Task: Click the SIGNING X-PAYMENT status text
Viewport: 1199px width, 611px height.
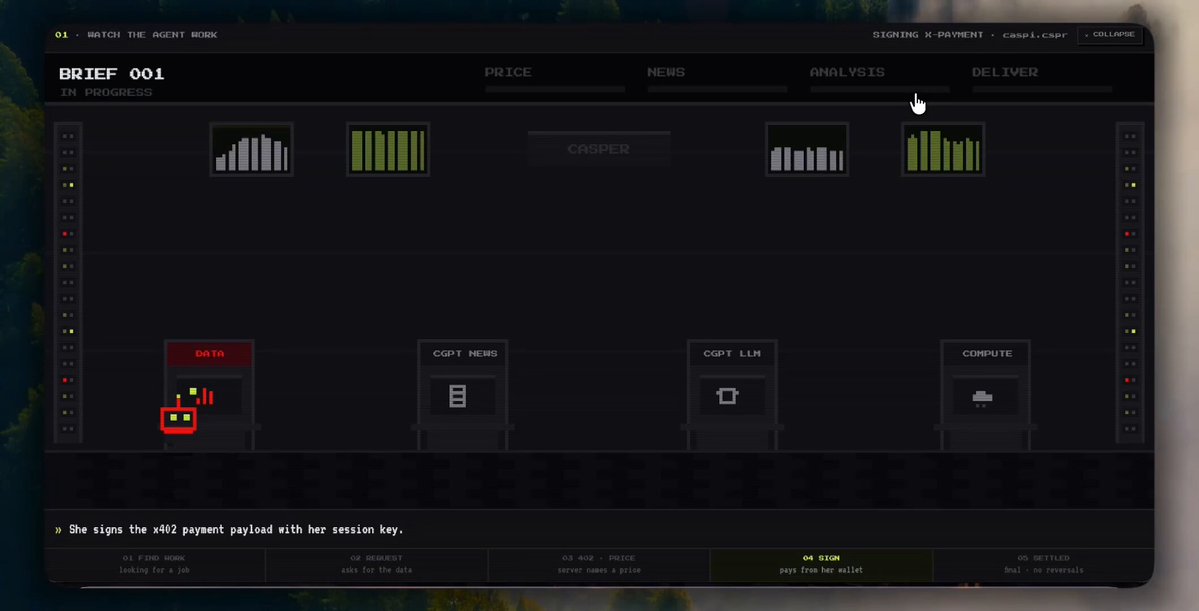Action: click(x=928, y=34)
